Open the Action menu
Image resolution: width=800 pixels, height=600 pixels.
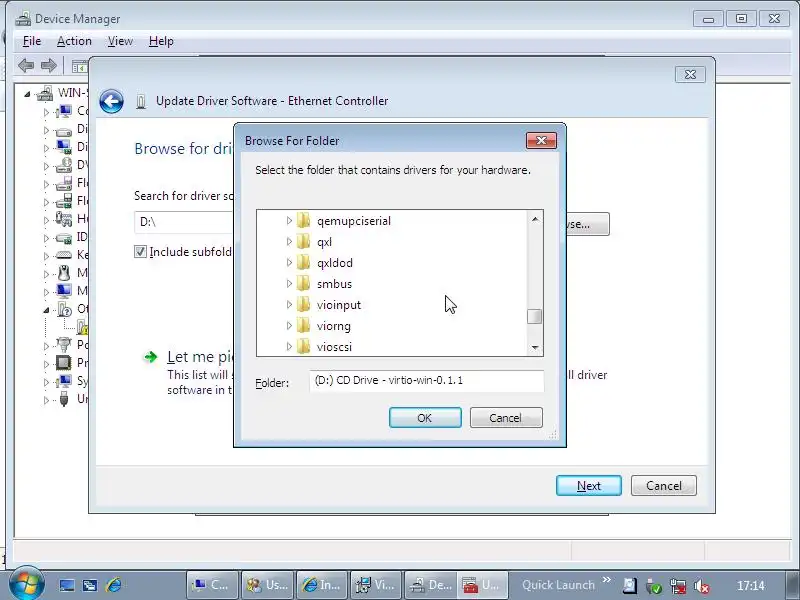pyautogui.click(x=74, y=41)
